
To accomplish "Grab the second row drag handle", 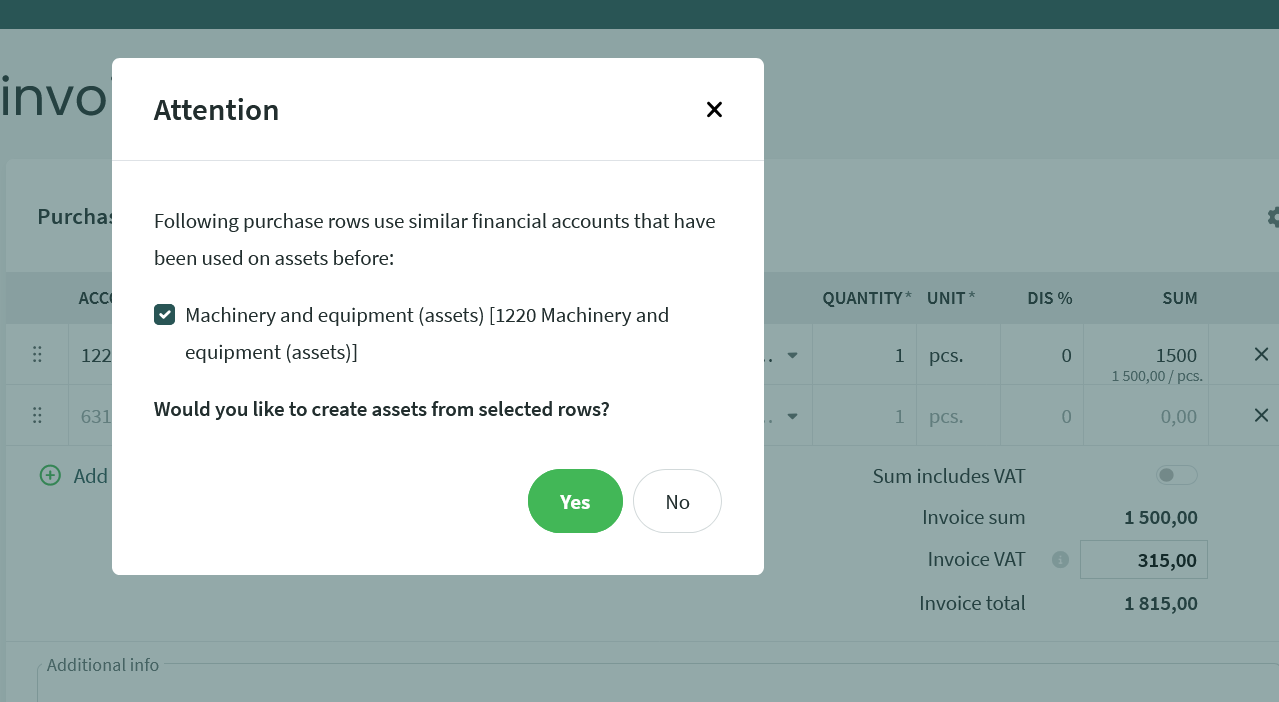I will point(37,415).
